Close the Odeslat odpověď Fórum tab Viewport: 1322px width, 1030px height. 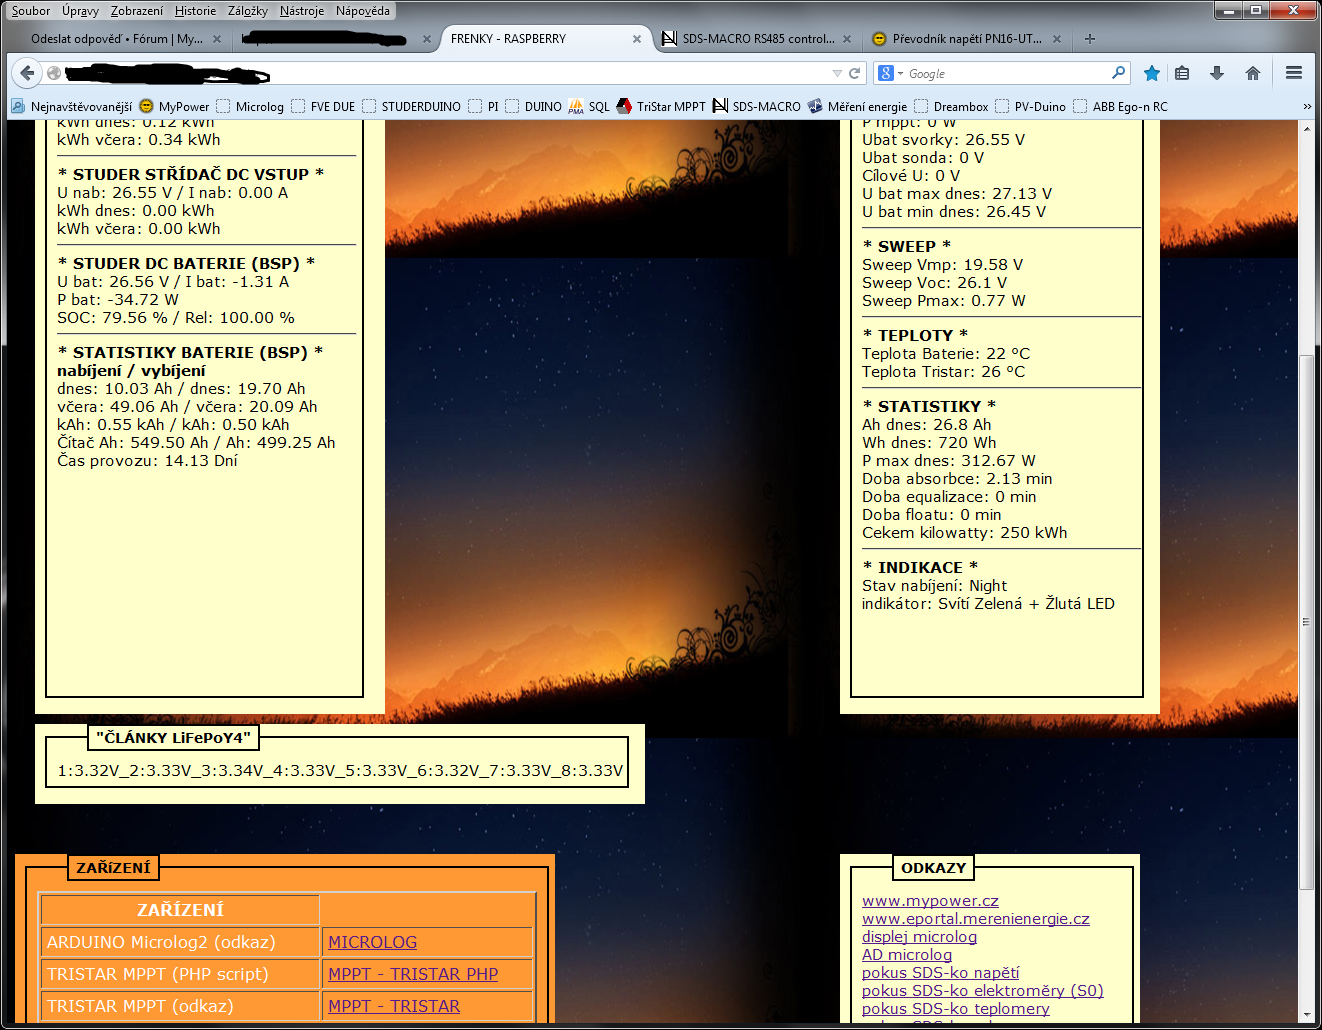pos(217,39)
